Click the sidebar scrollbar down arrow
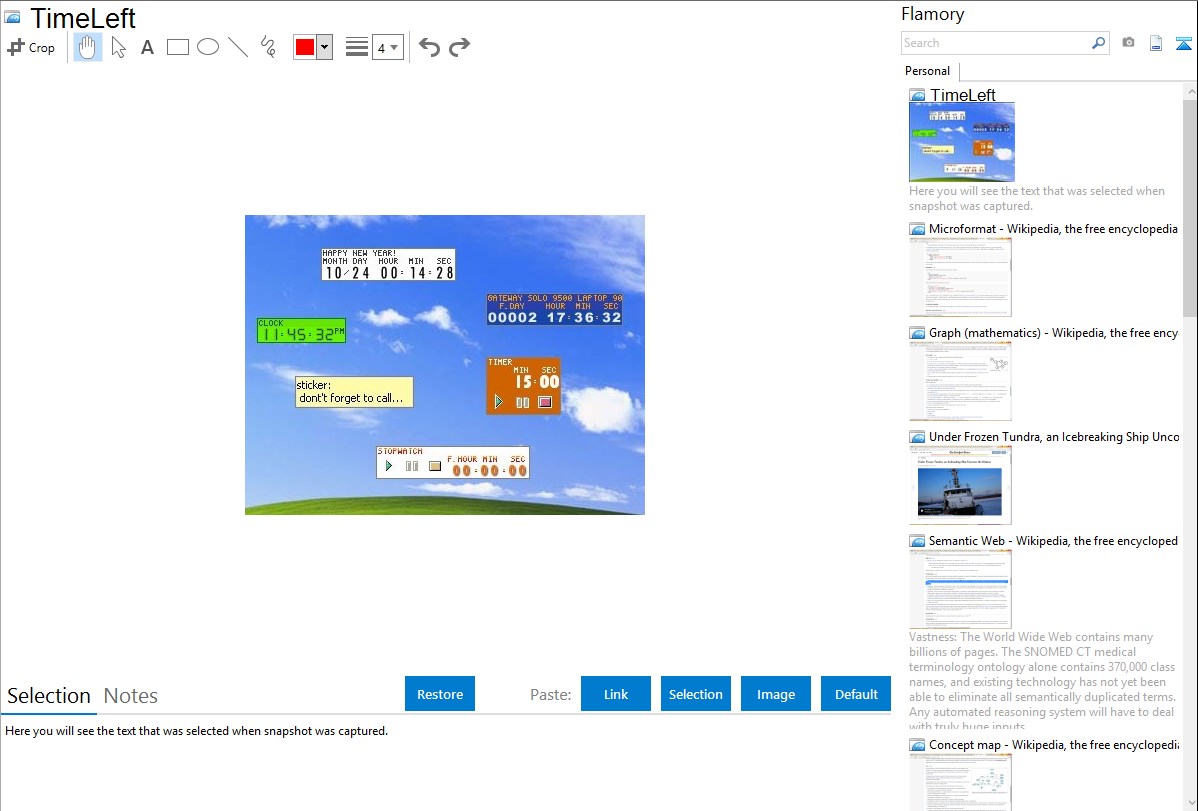The width and height of the screenshot is (1198, 811). (1190, 803)
